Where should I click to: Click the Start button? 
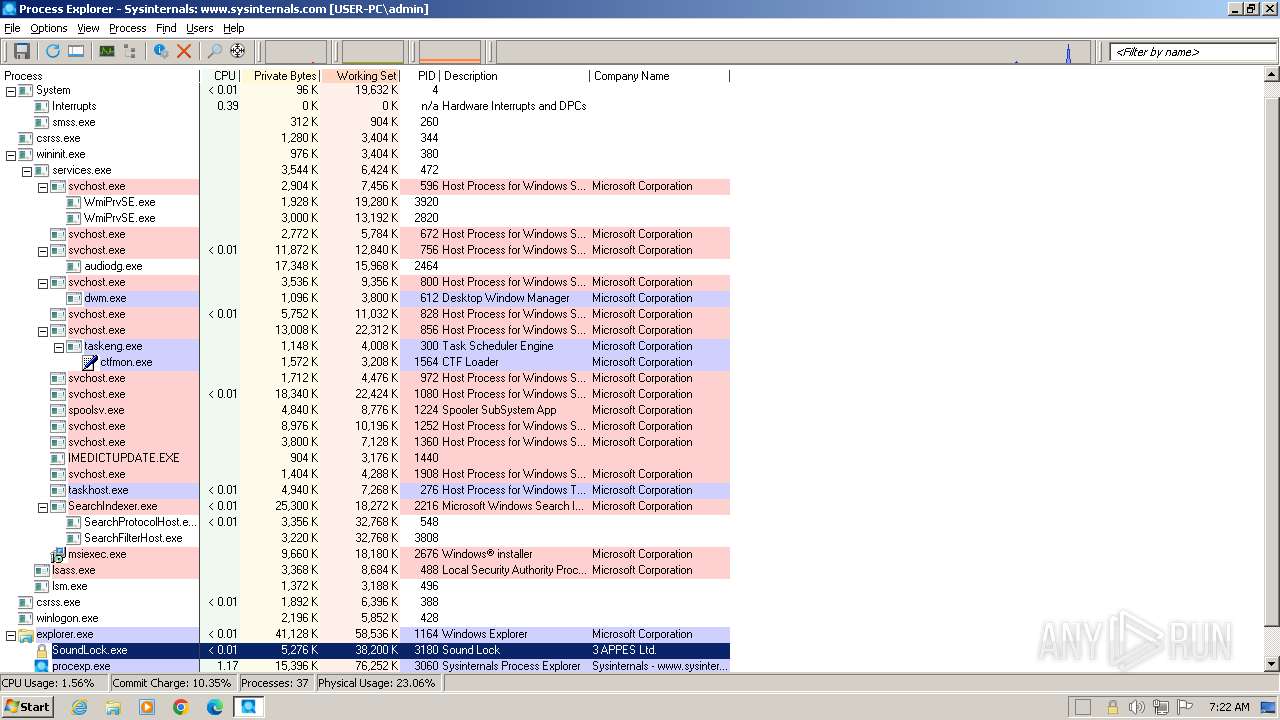pyautogui.click(x=27, y=707)
